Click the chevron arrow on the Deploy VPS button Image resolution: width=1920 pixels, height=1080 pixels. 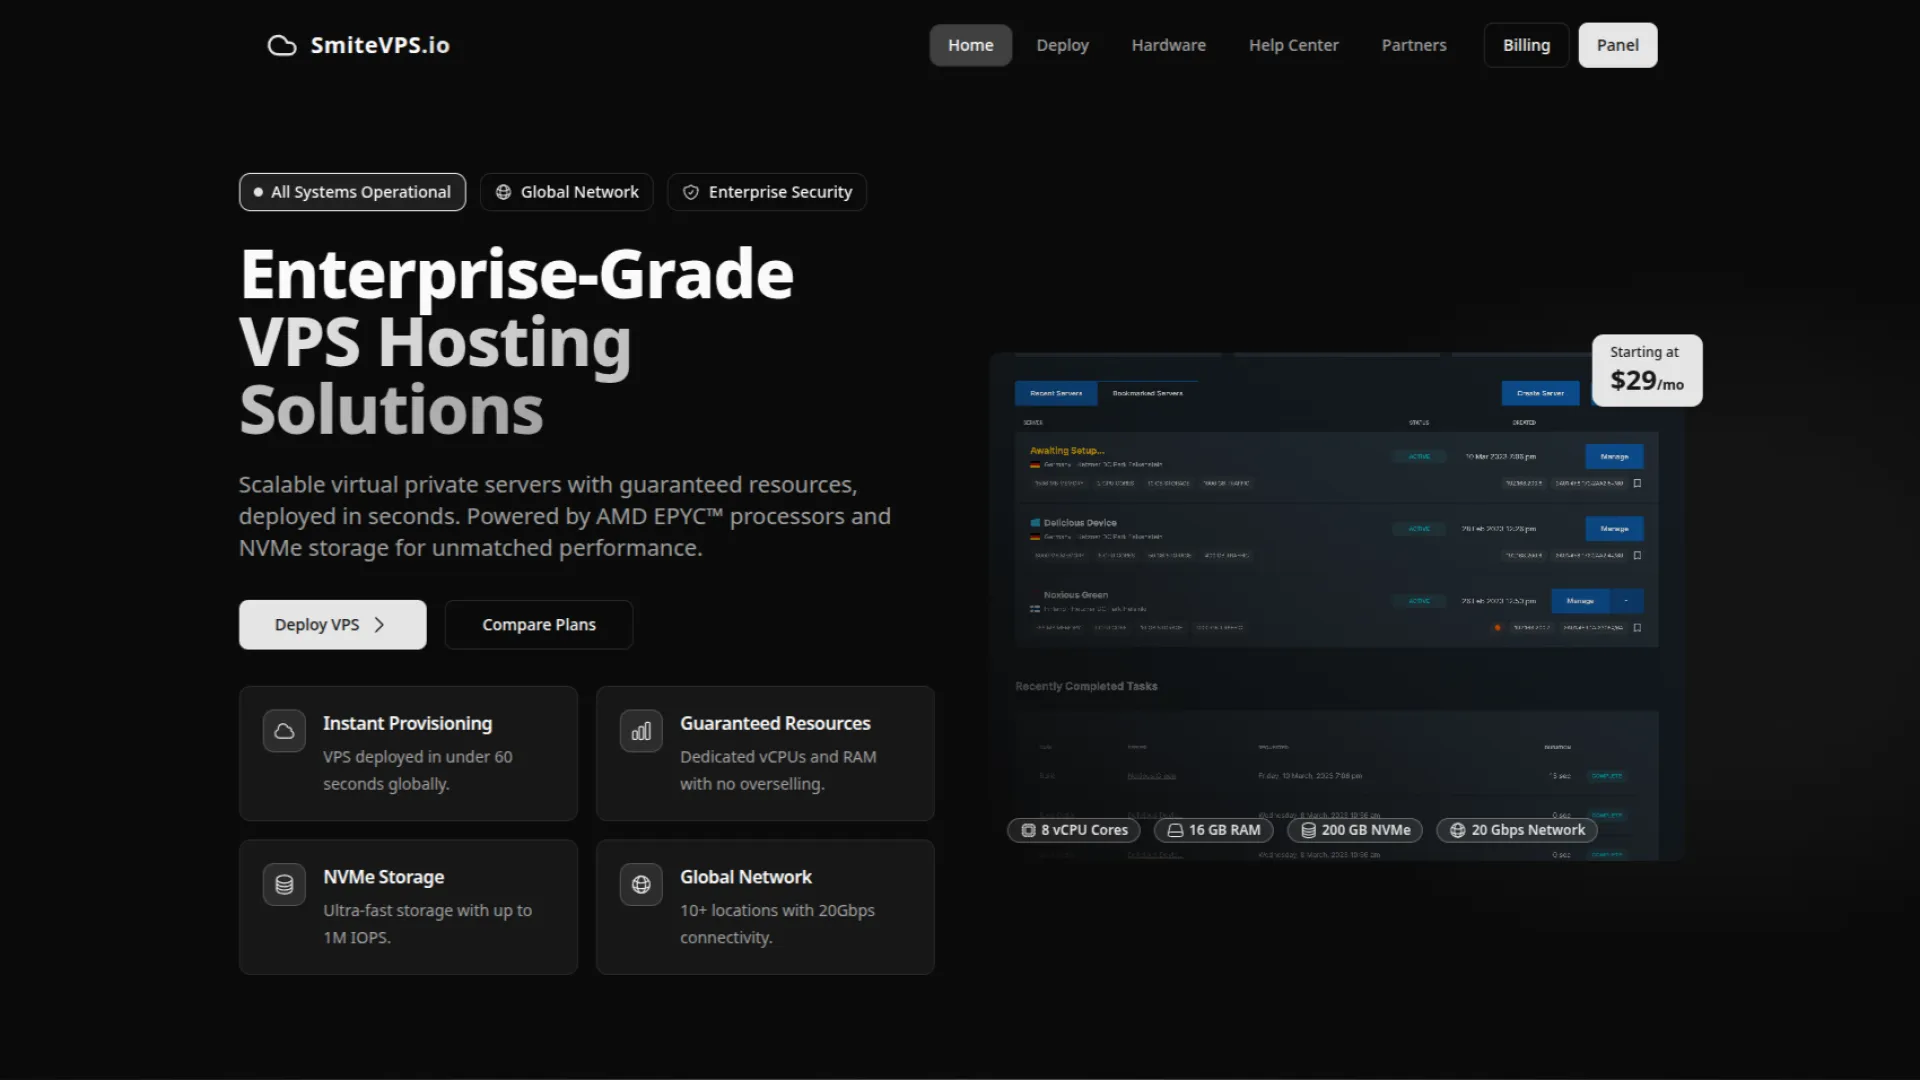point(379,625)
